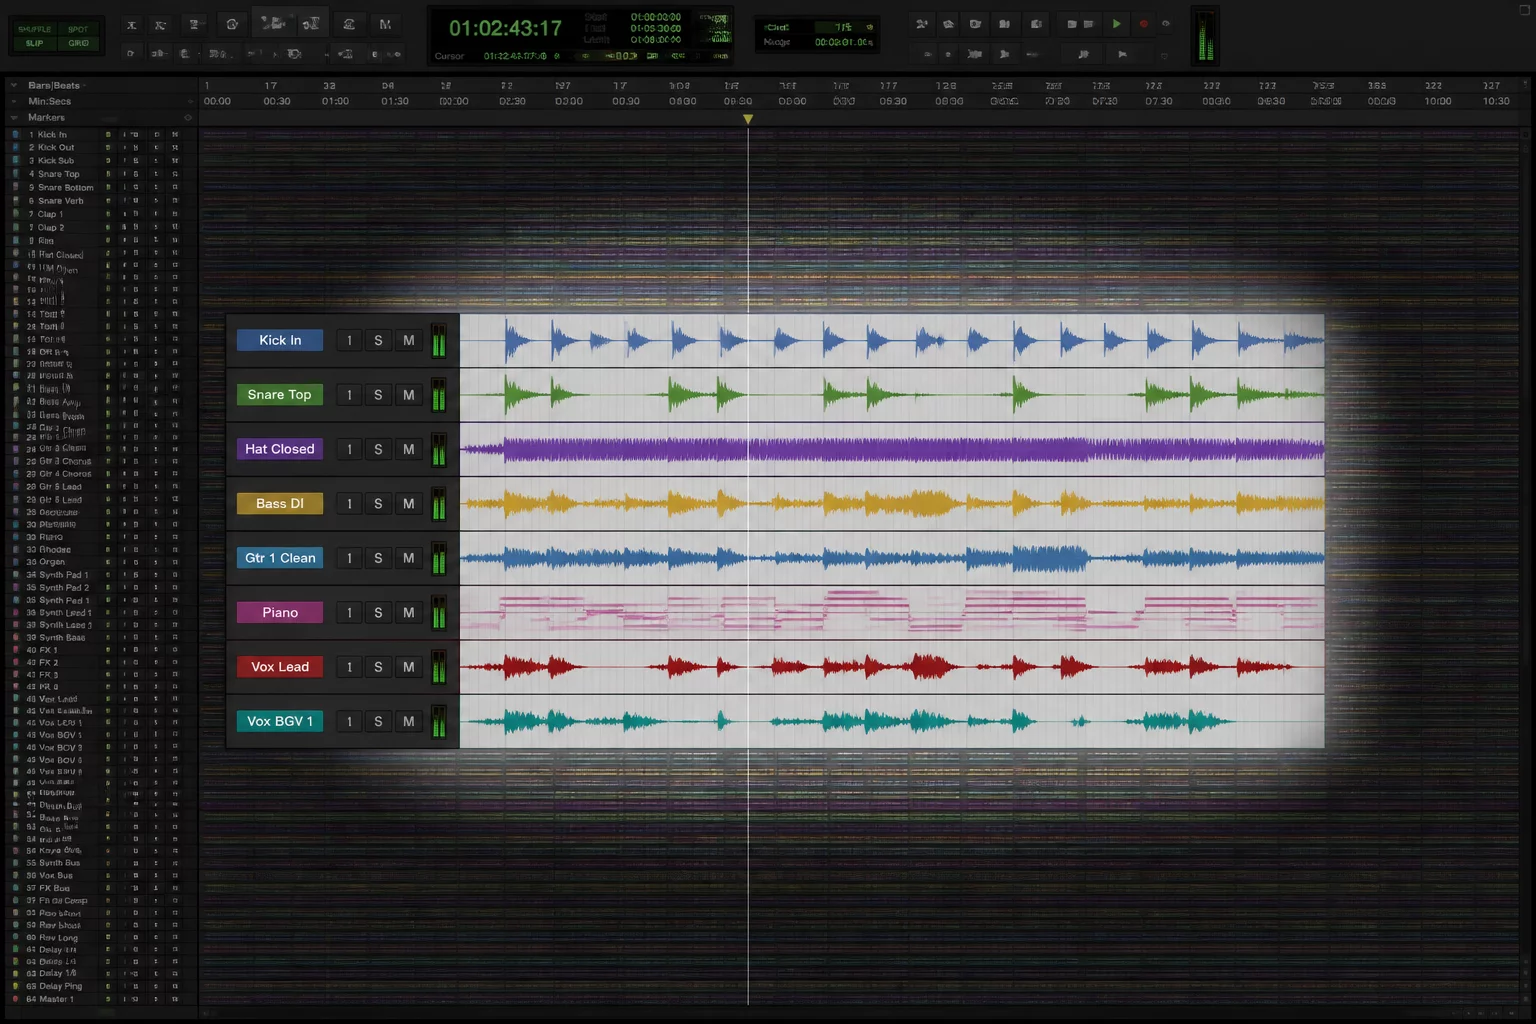Click the level meter on the Kick In track
The height and width of the screenshot is (1024, 1536).
[439, 341]
